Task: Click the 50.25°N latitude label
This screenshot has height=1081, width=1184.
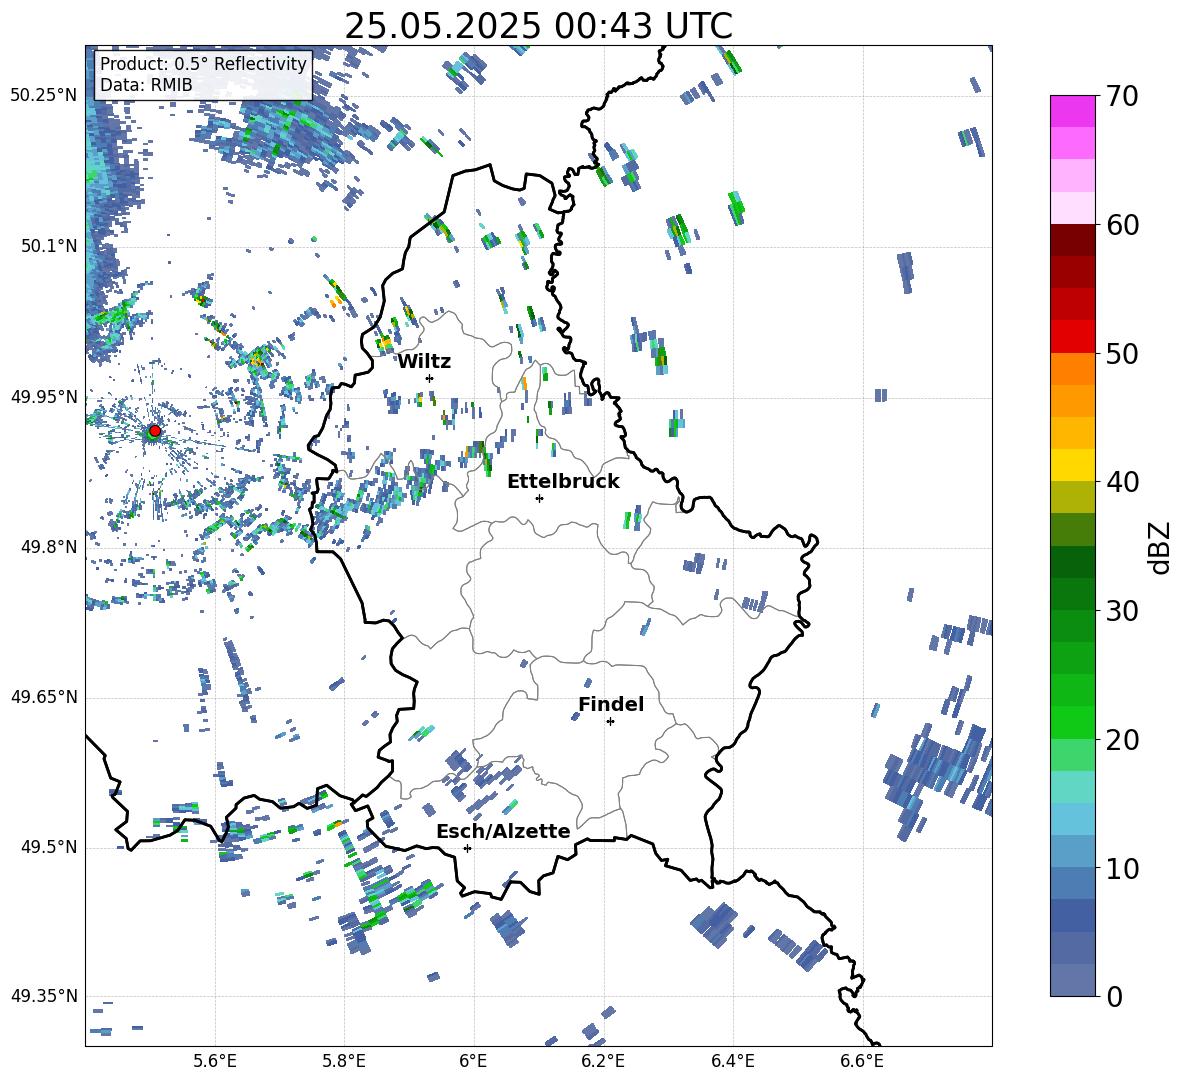Action: click(x=44, y=96)
